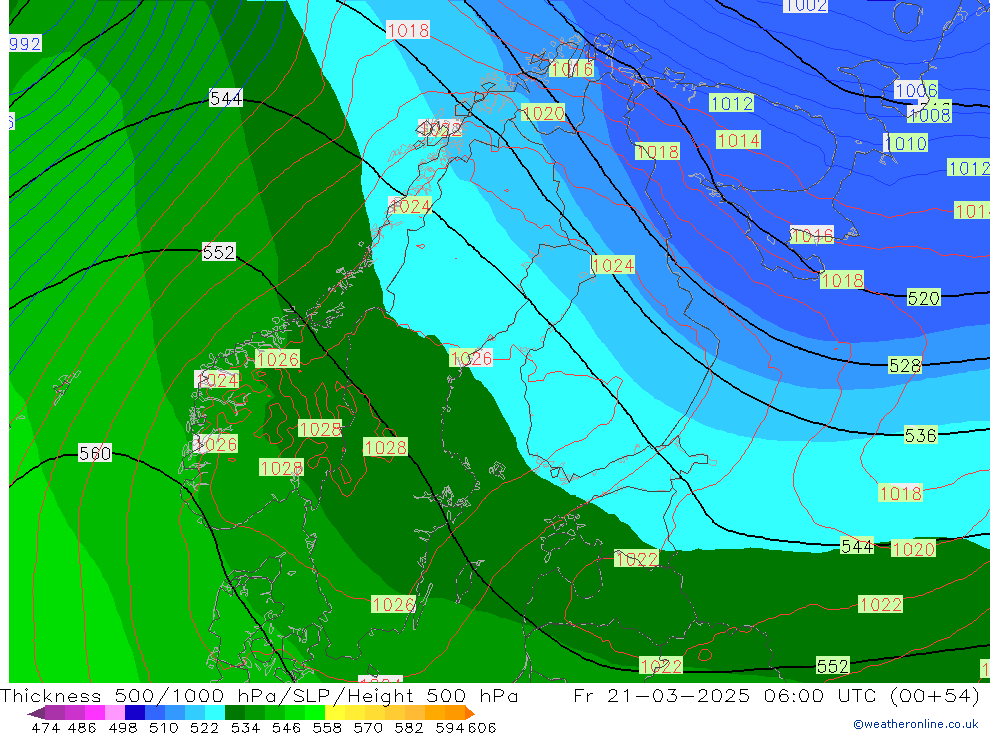Click the yellow swatch in the thickness legend

tap(335, 713)
